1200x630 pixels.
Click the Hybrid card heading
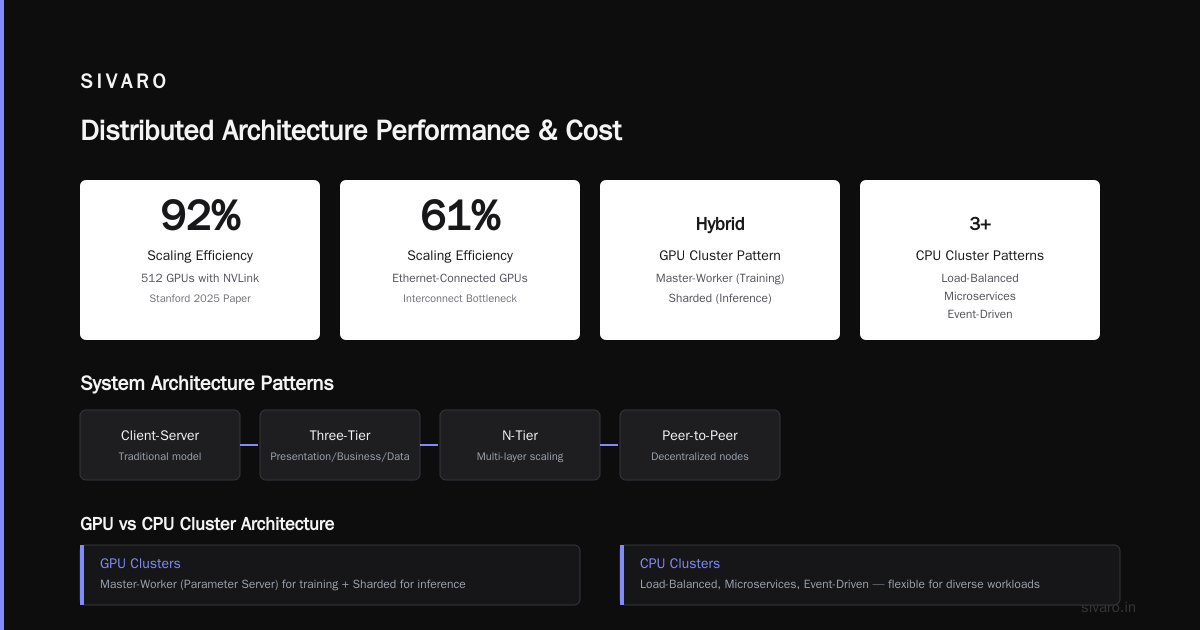pyautogui.click(x=720, y=224)
